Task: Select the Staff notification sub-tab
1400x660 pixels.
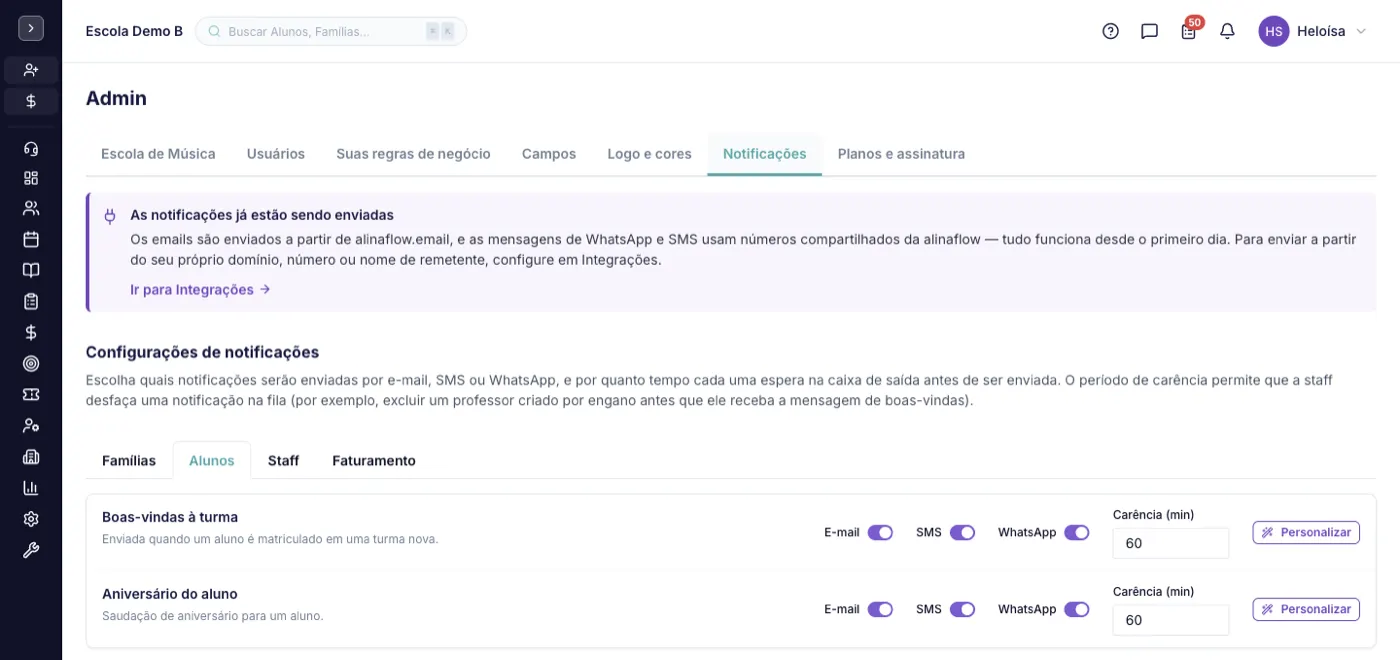Action: click(x=283, y=460)
